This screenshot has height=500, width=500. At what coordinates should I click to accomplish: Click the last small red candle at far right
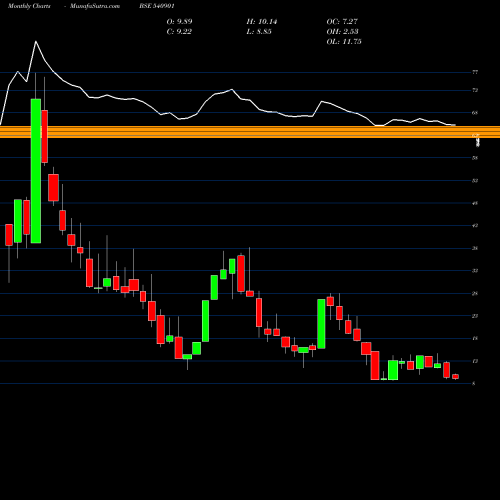click(455, 376)
